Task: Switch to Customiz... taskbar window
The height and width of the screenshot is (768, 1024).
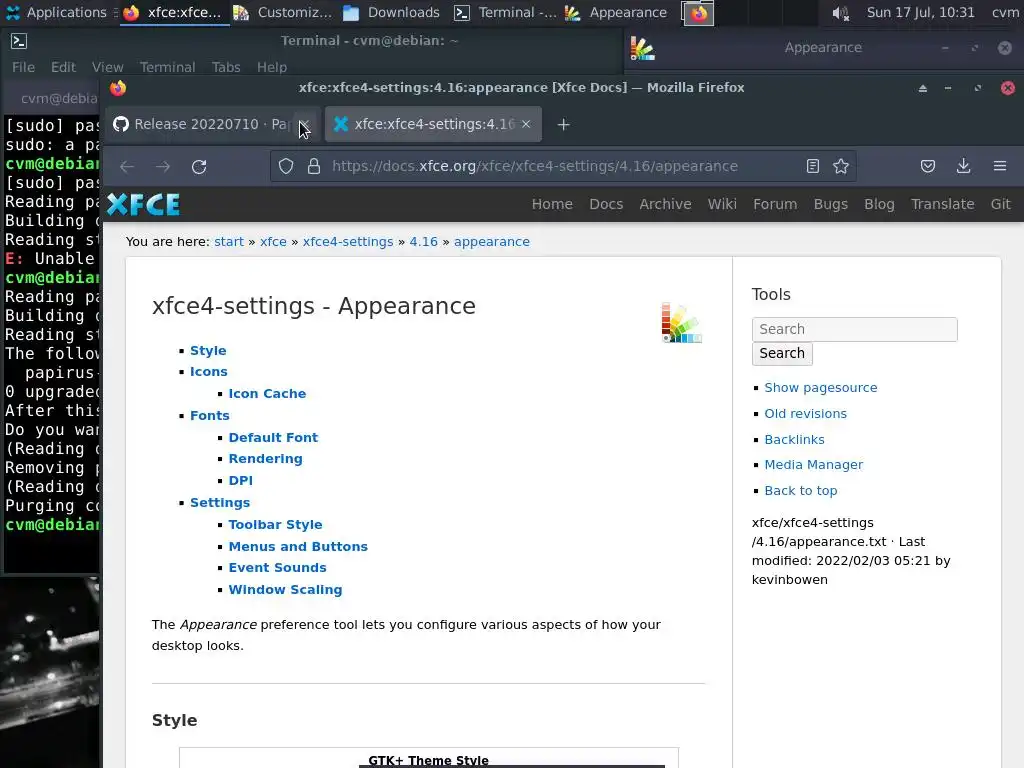Action: 283,12
